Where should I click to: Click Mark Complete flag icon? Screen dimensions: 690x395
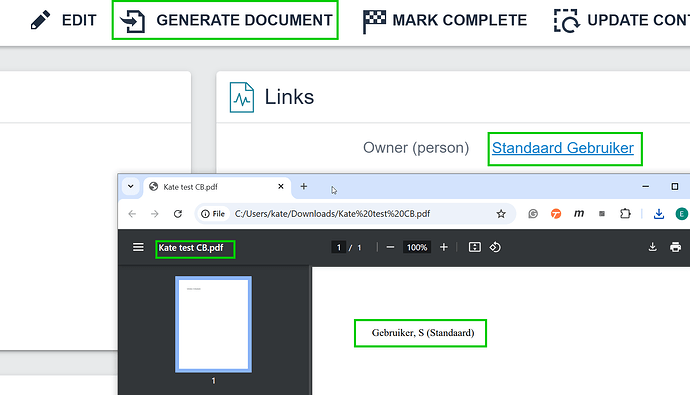[x=374, y=21]
